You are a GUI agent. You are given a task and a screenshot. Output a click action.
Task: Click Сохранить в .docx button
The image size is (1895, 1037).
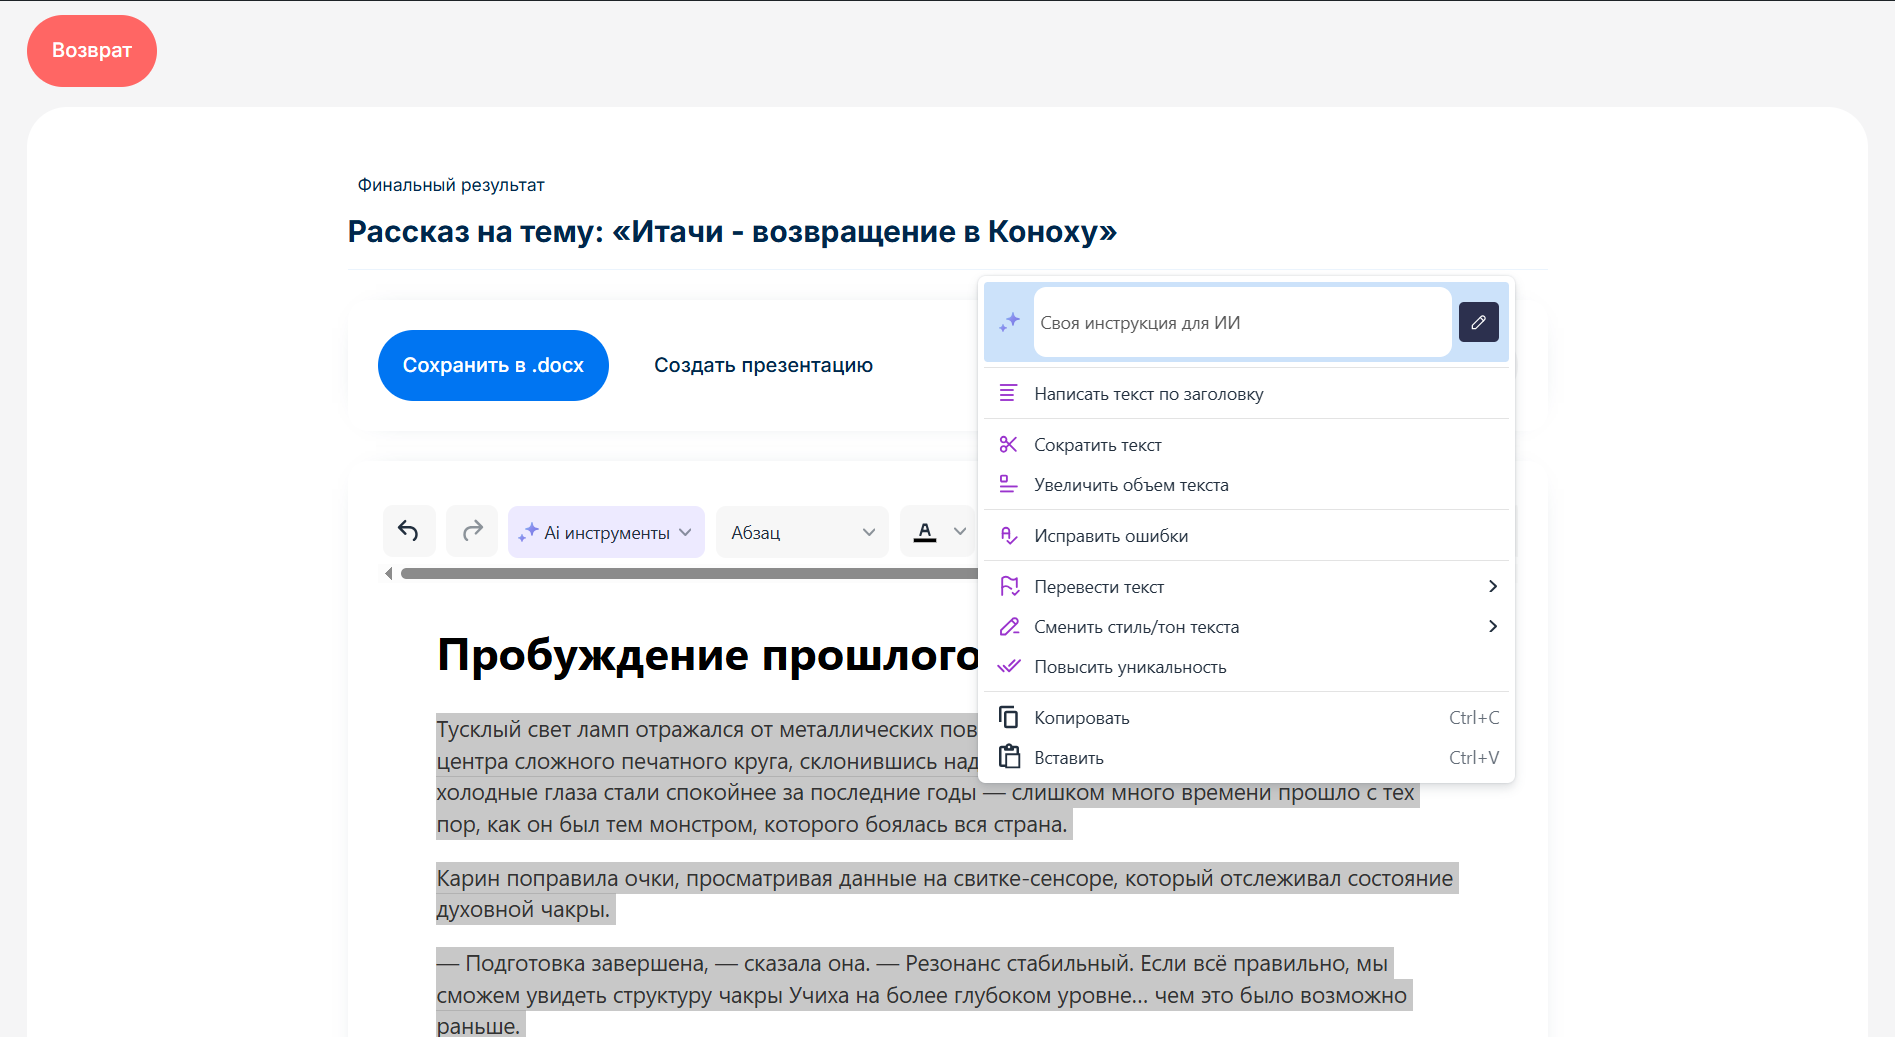click(x=493, y=366)
